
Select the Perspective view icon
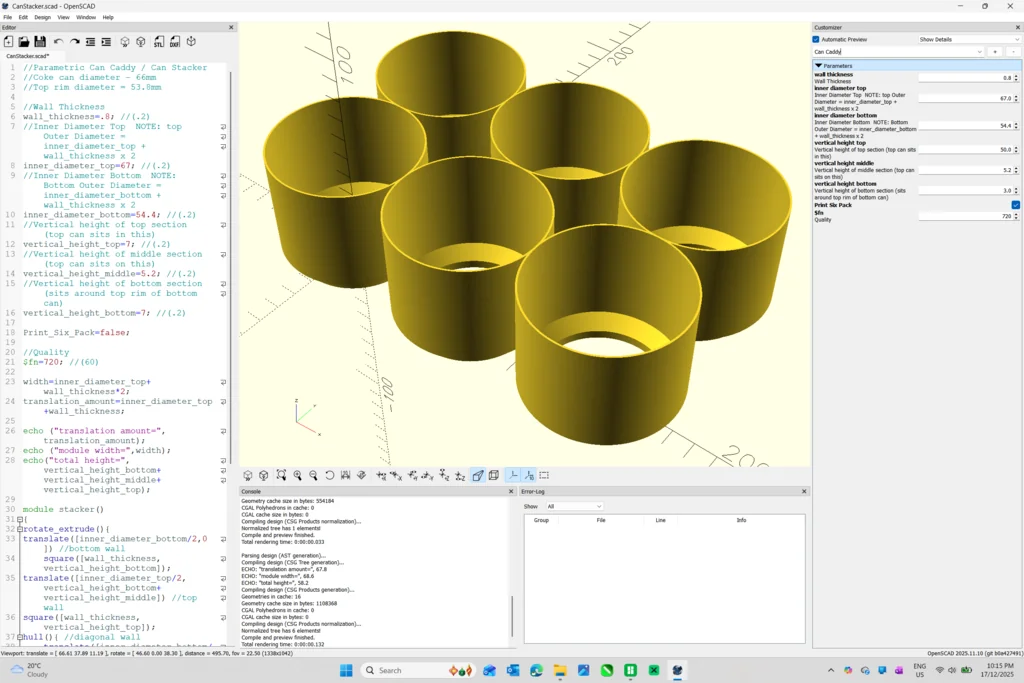(x=478, y=476)
